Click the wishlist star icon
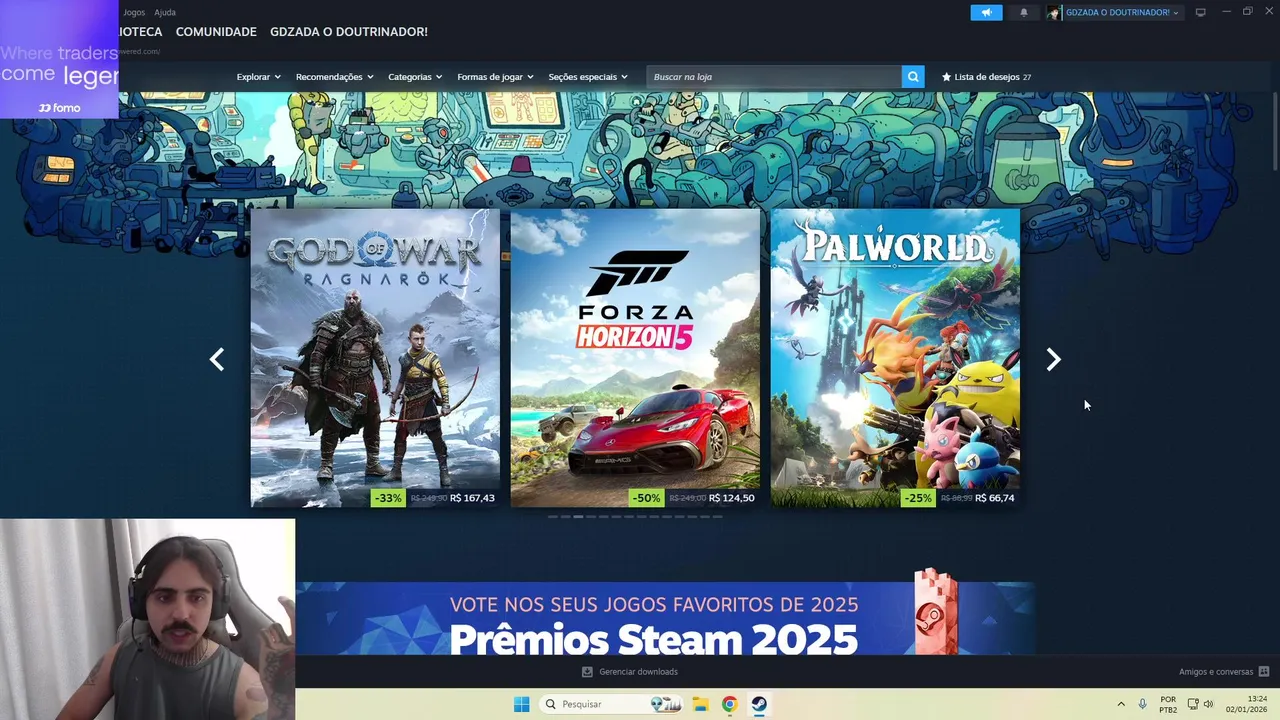1280x720 pixels. [x=946, y=77]
